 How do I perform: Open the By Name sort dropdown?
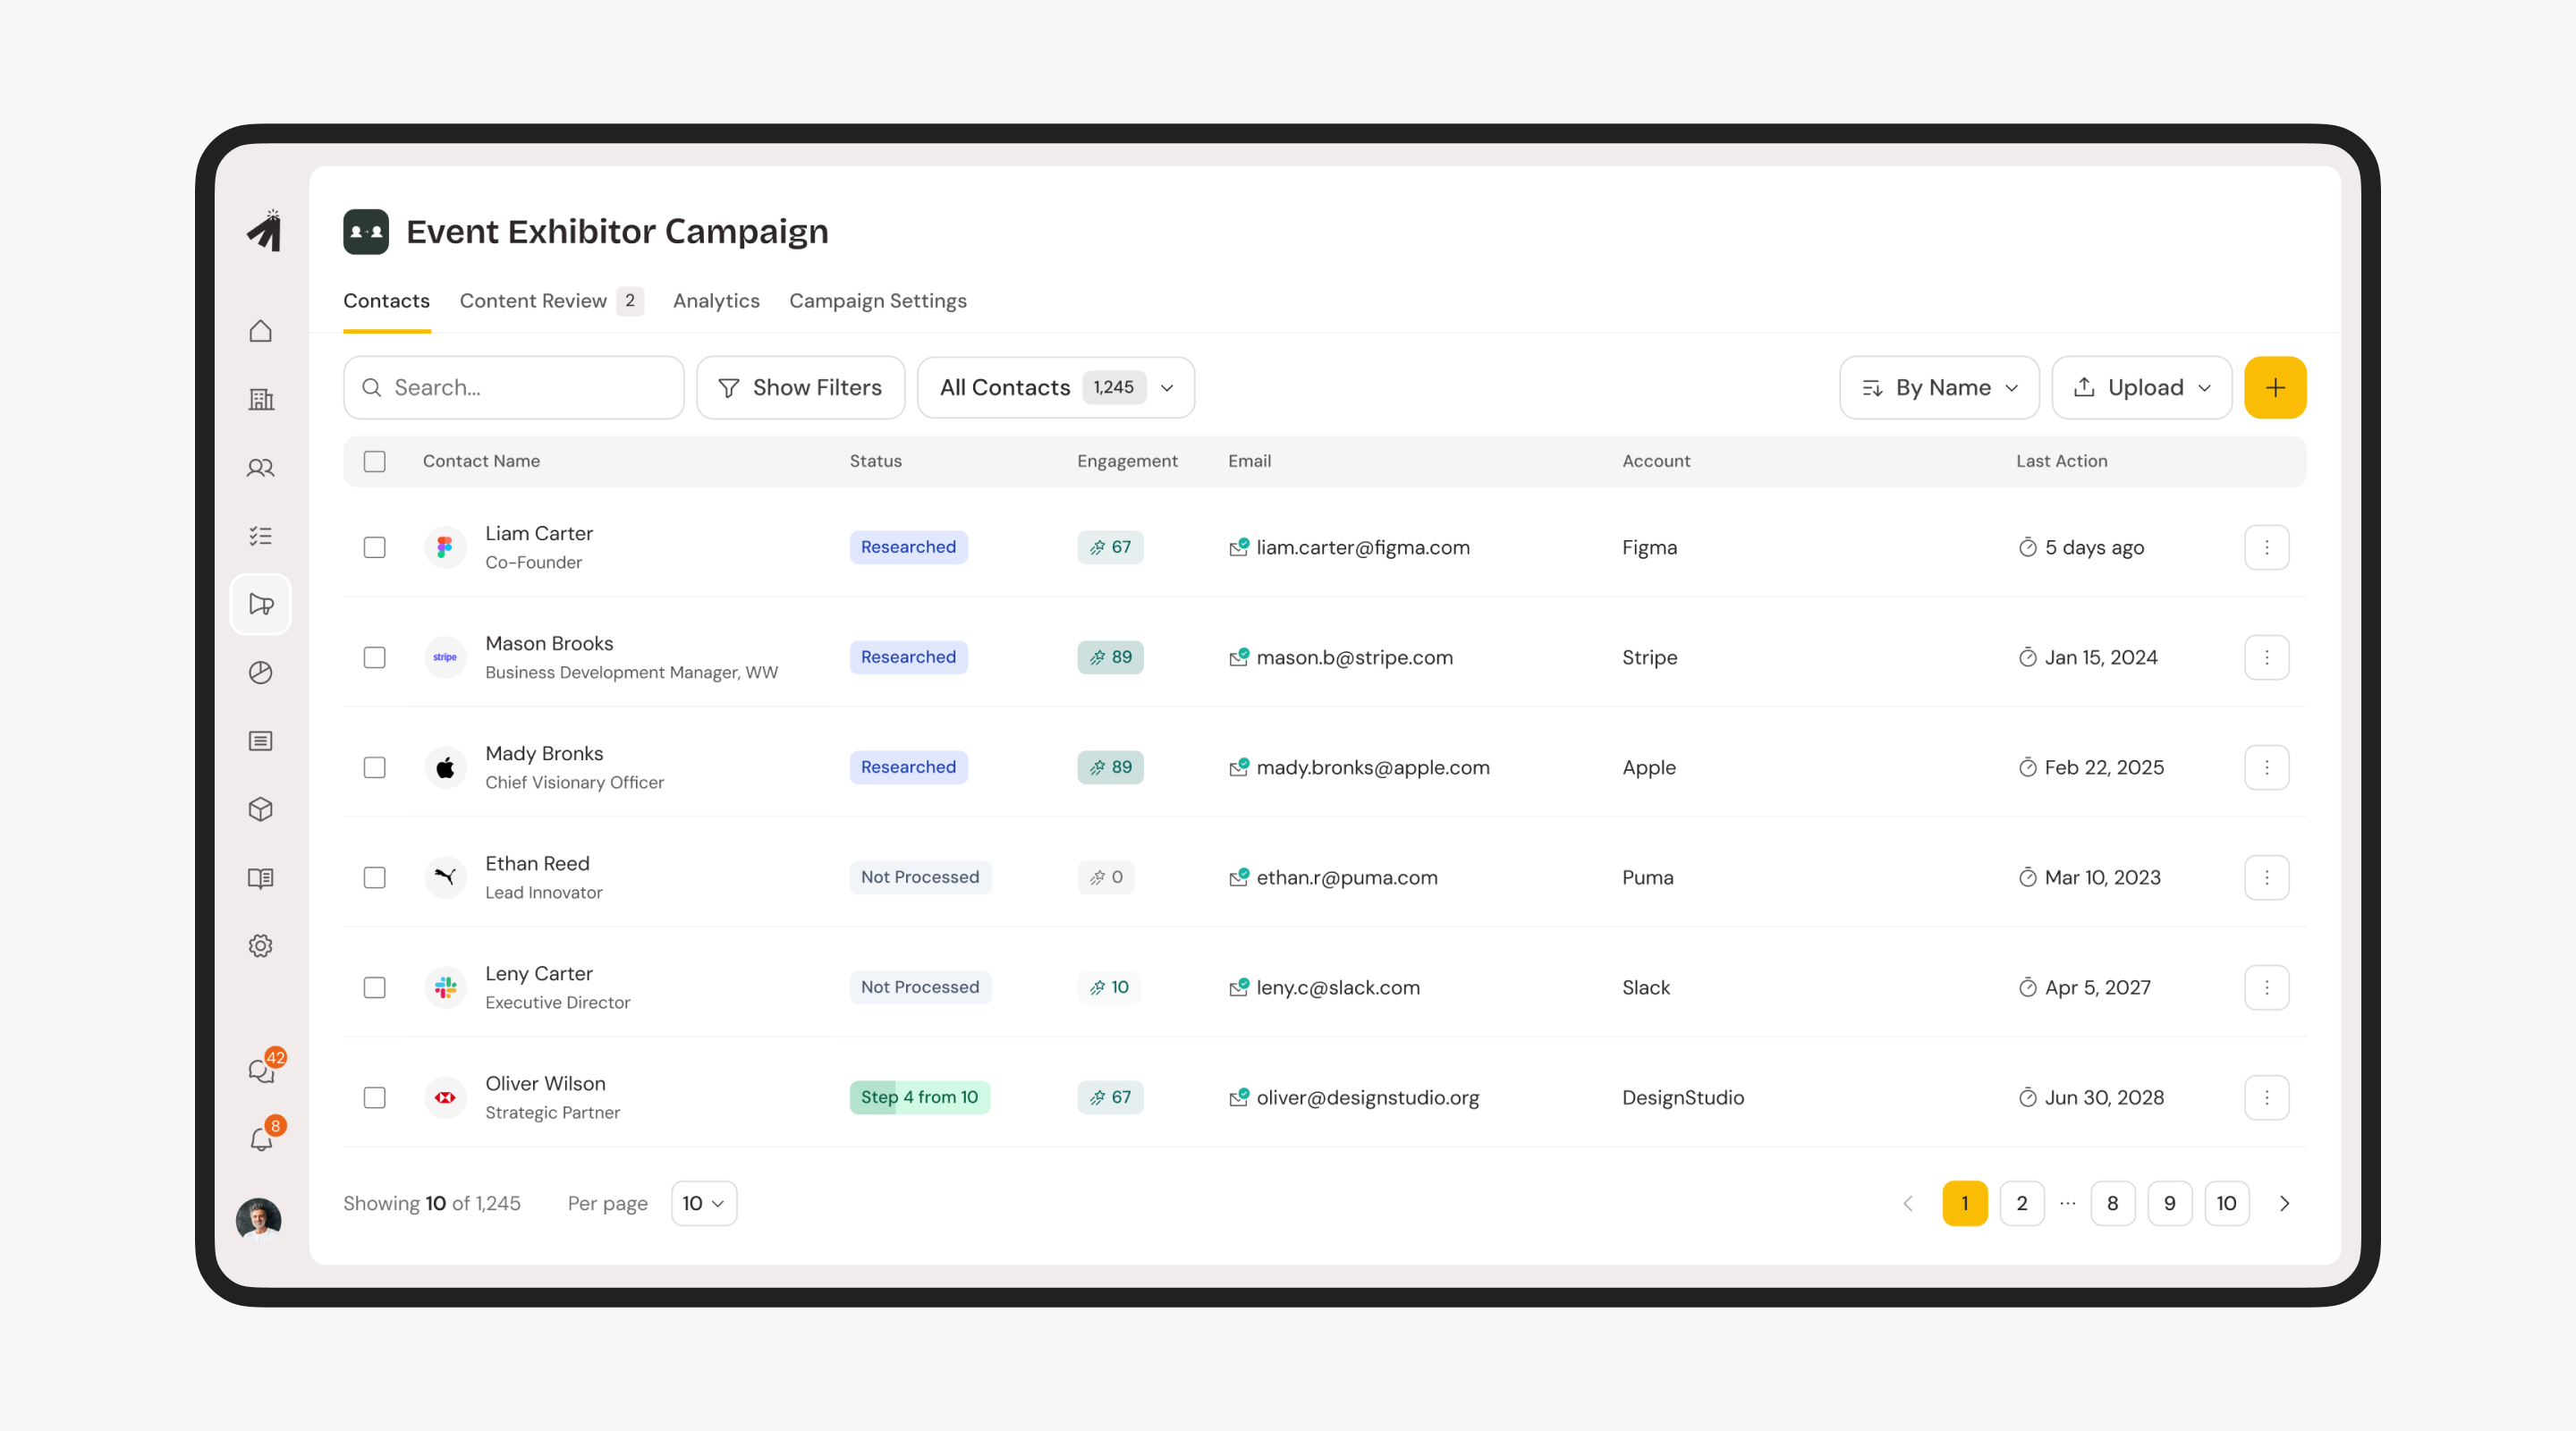tap(1938, 387)
